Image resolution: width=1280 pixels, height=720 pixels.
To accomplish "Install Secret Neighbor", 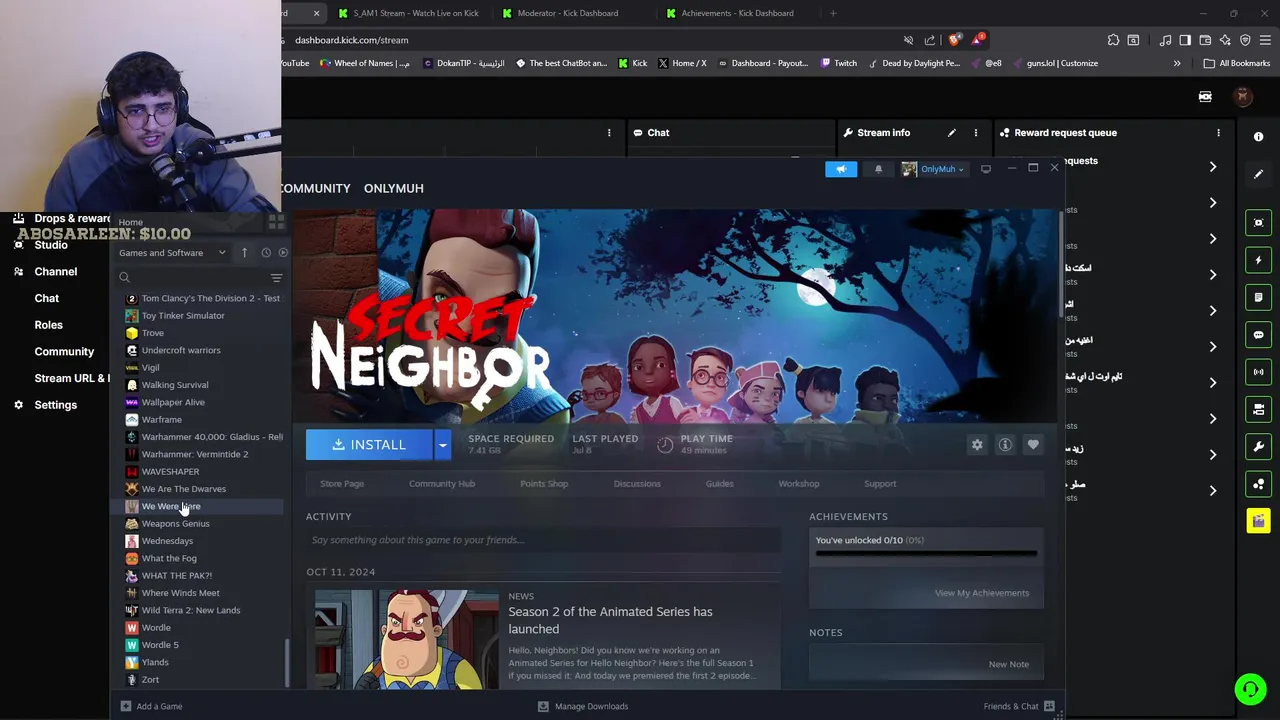I will click(x=370, y=445).
